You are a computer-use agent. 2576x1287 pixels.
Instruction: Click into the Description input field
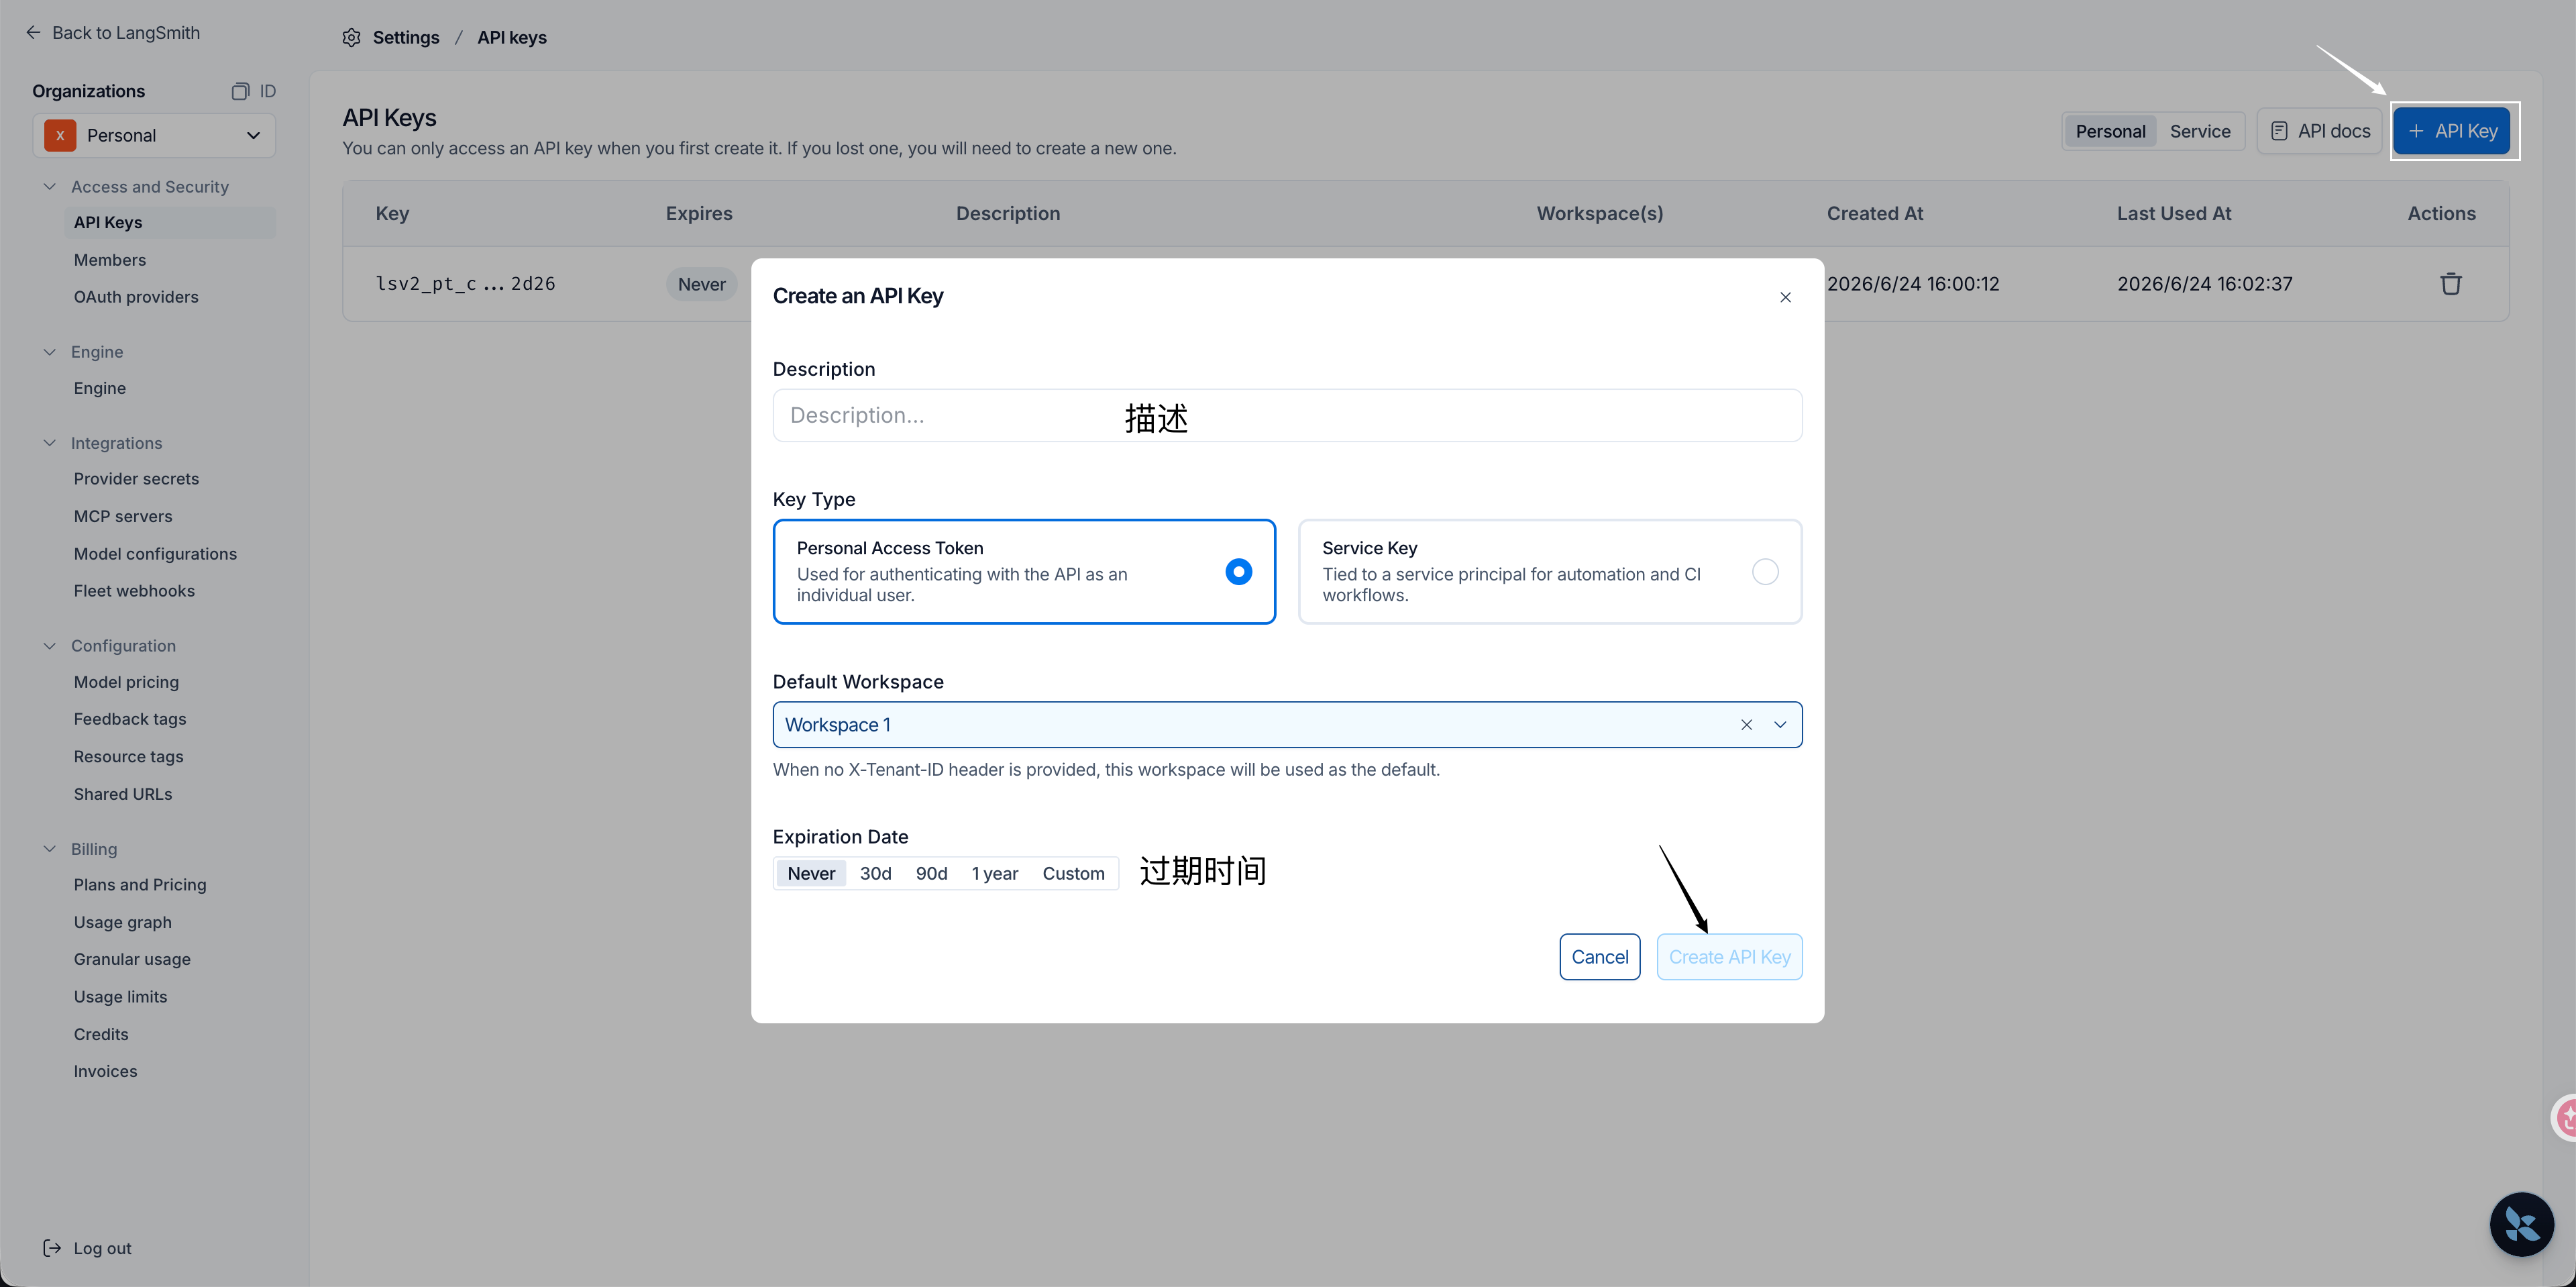click(1287, 415)
